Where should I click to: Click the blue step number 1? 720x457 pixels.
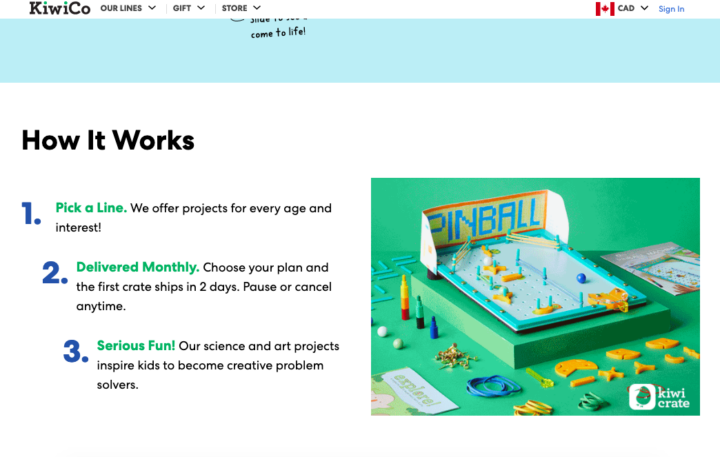31,214
